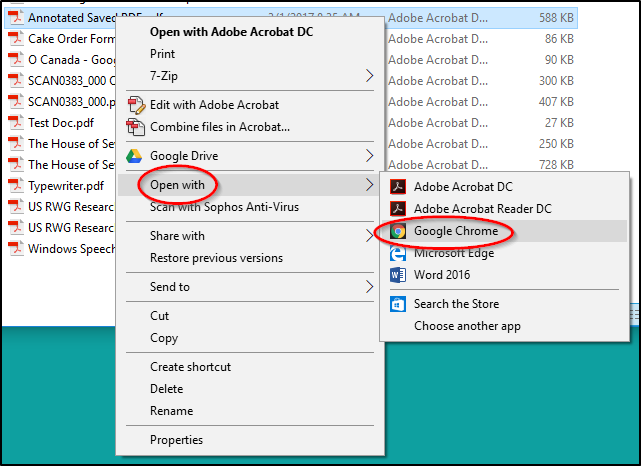Click the Combine files in Acrobat icon
The width and height of the screenshot is (641, 466).
(x=135, y=127)
